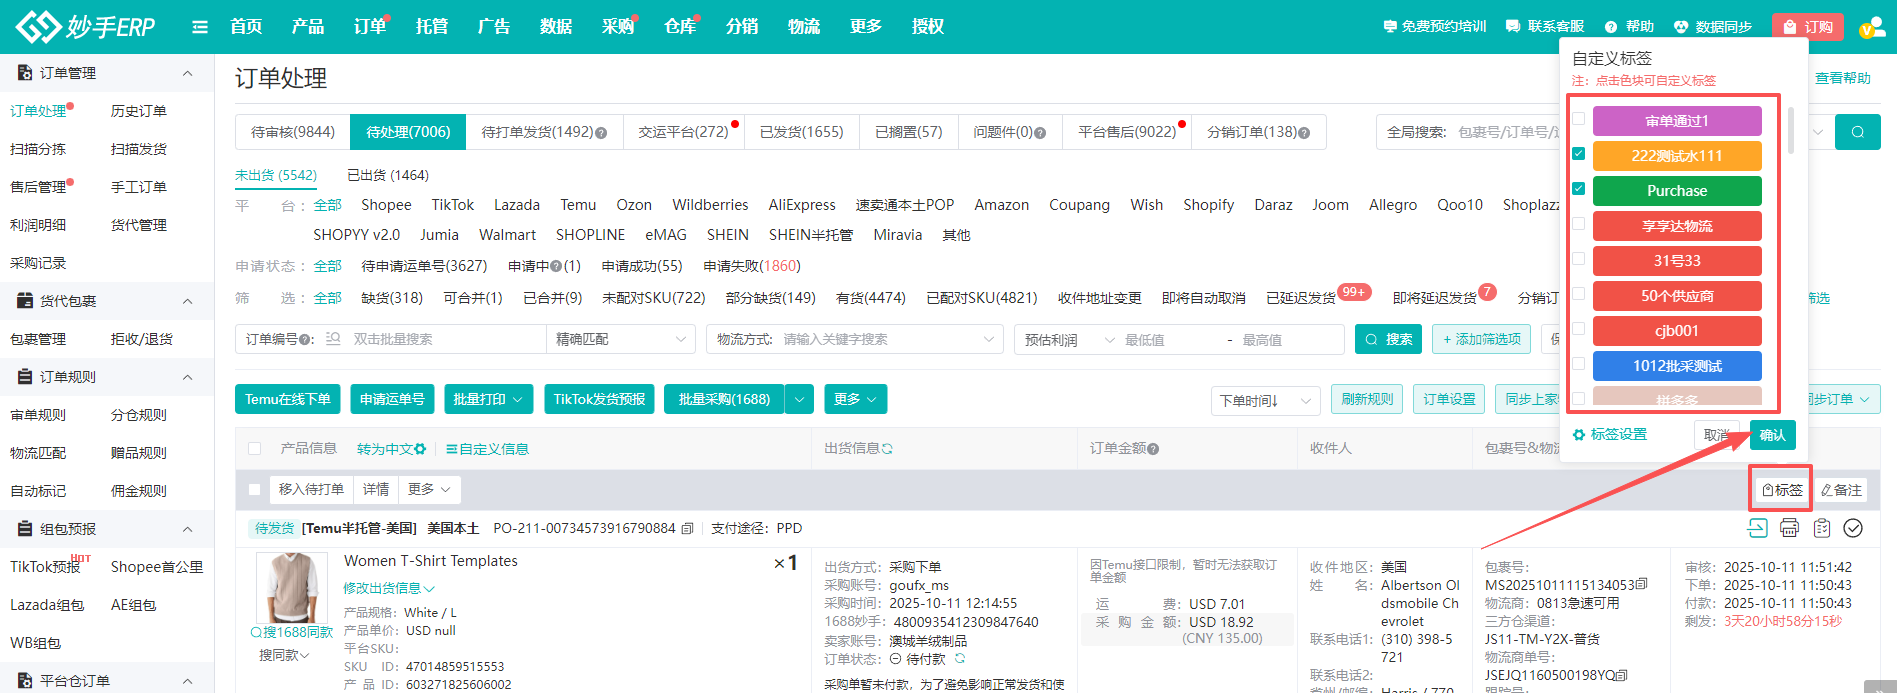Switch to the 待打单发货 tab
The width and height of the screenshot is (1897, 693).
pos(543,132)
